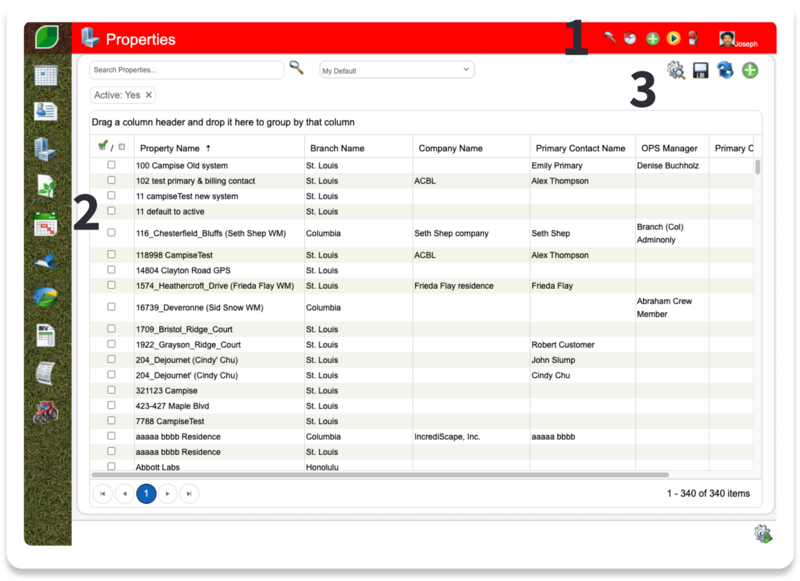Image resolution: width=800 pixels, height=581 pixels.
Task: Open the red tractor sidebar icon
Action: coord(45,412)
